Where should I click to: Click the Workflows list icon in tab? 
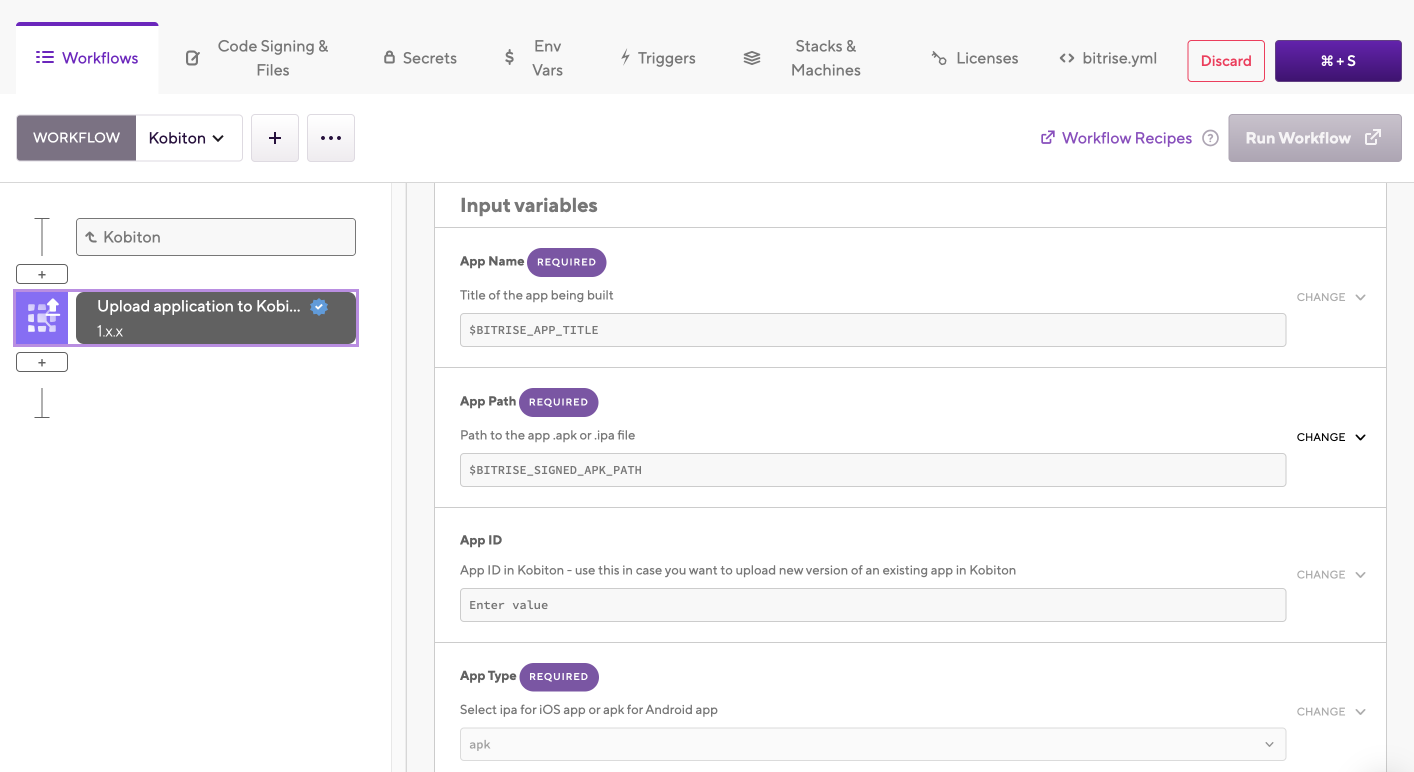pyautogui.click(x=44, y=58)
